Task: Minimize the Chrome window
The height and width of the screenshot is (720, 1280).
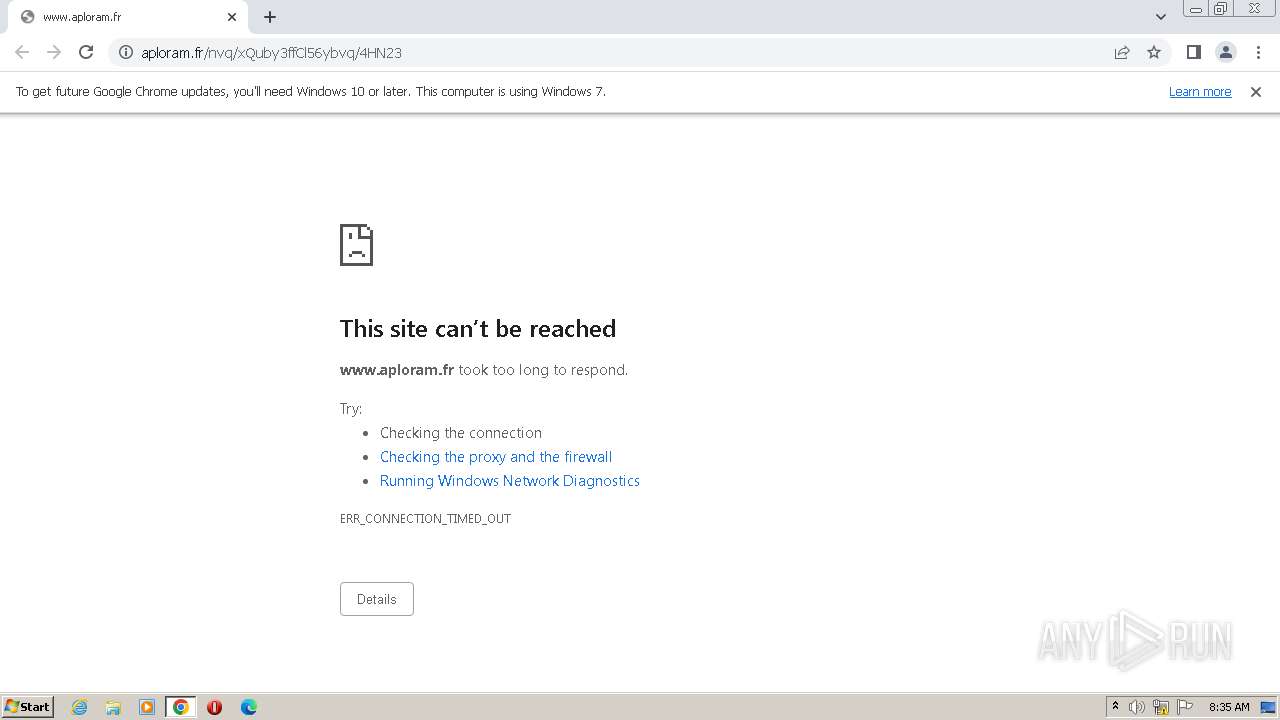Action: (1195, 9)
